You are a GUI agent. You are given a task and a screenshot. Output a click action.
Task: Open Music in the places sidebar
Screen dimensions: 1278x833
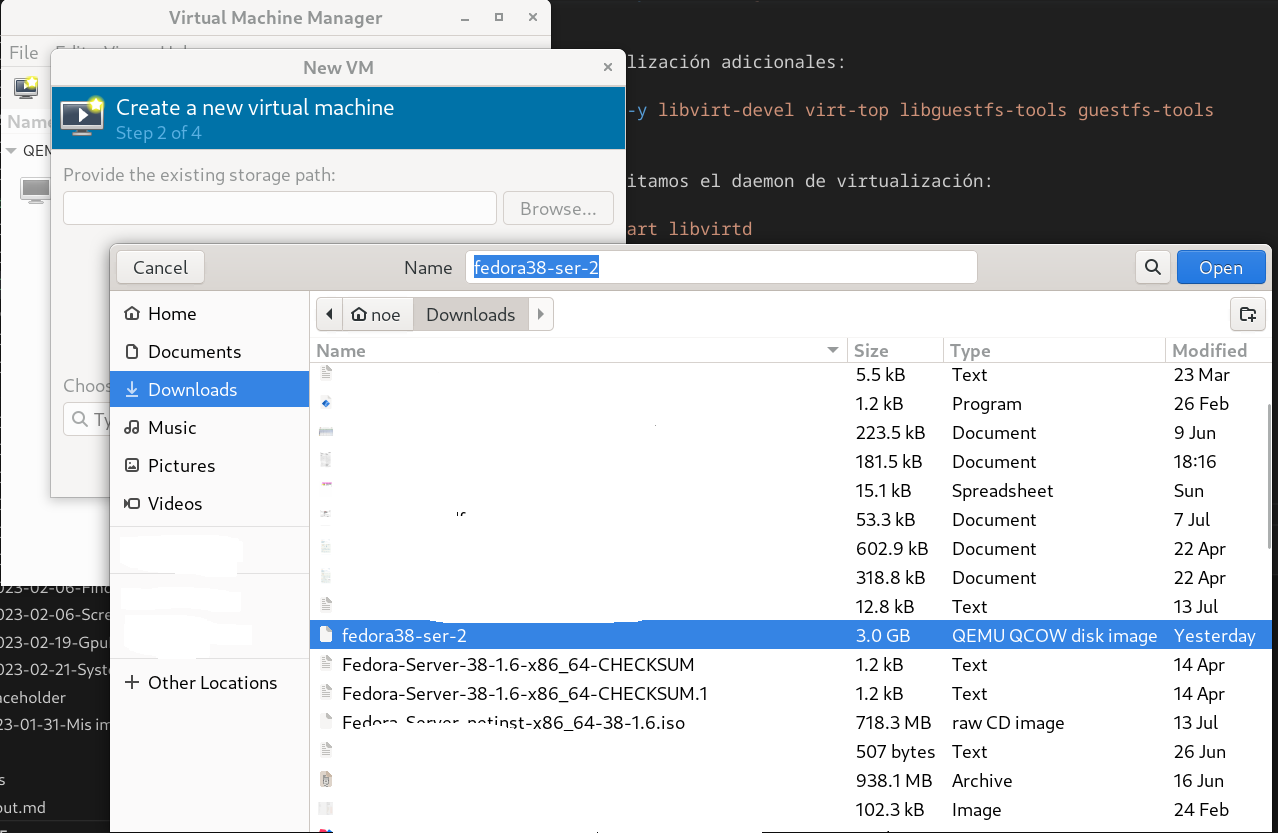pos(209,428)
